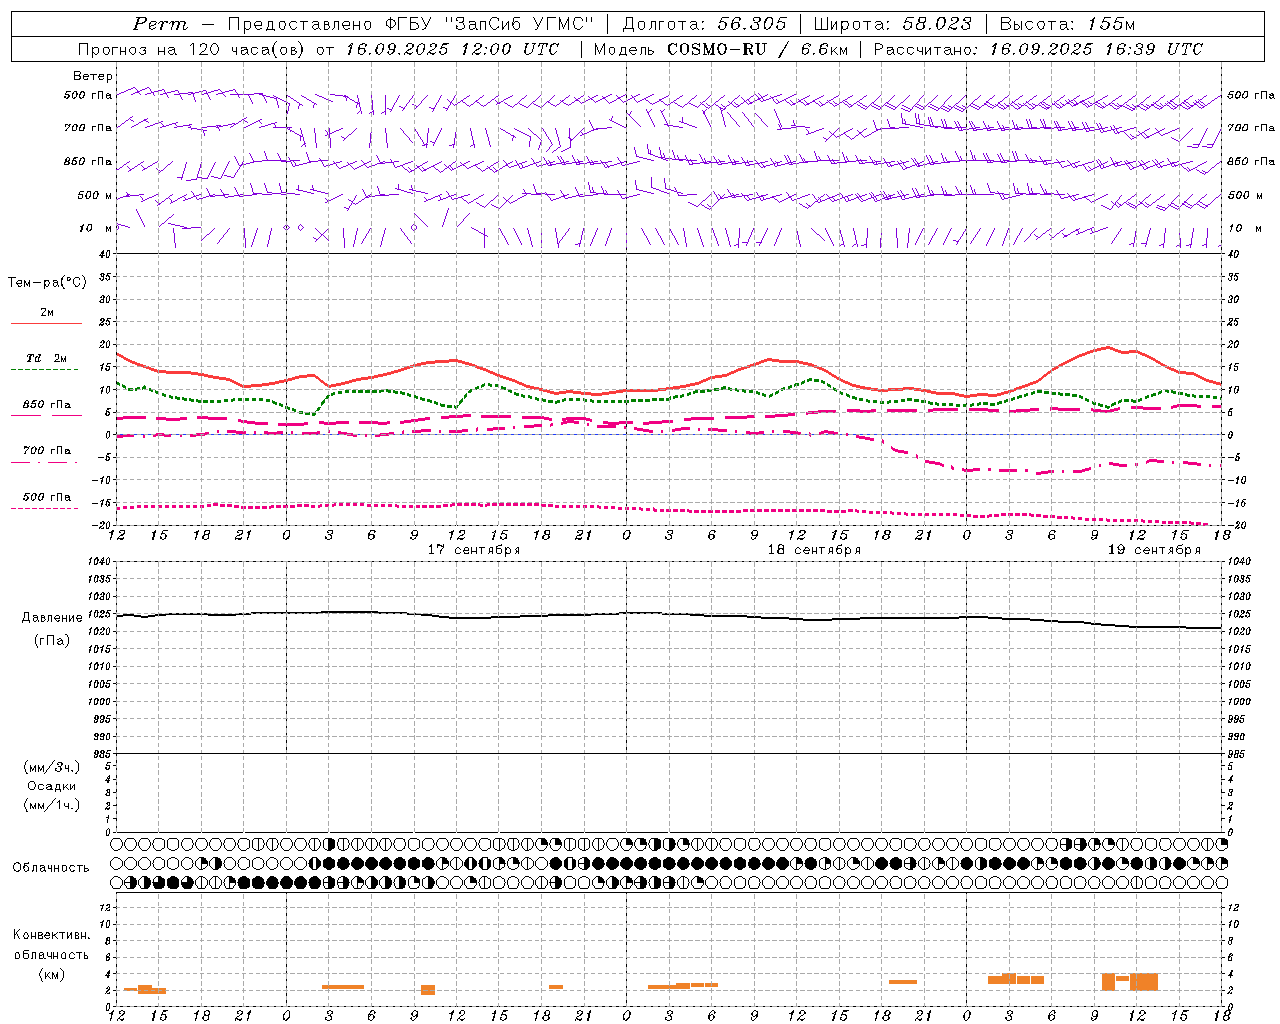The width and height of the screenshot is (1280, 1024).
Task: Click the "Давление" pressure panel label
Action: tap(52, 618)
